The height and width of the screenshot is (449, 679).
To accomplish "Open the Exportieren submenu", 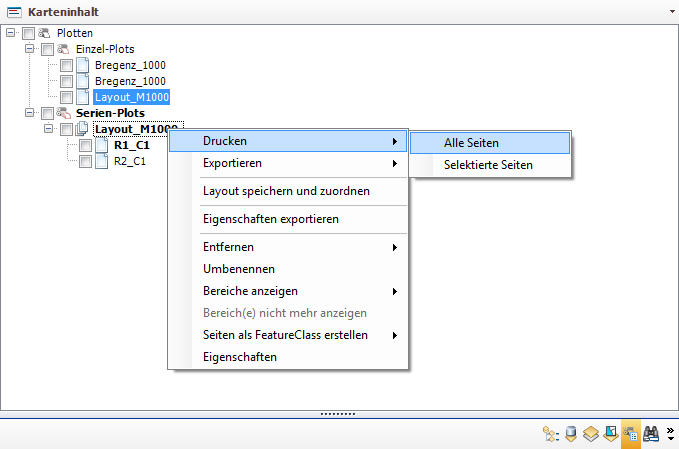I will pos(288,163).
